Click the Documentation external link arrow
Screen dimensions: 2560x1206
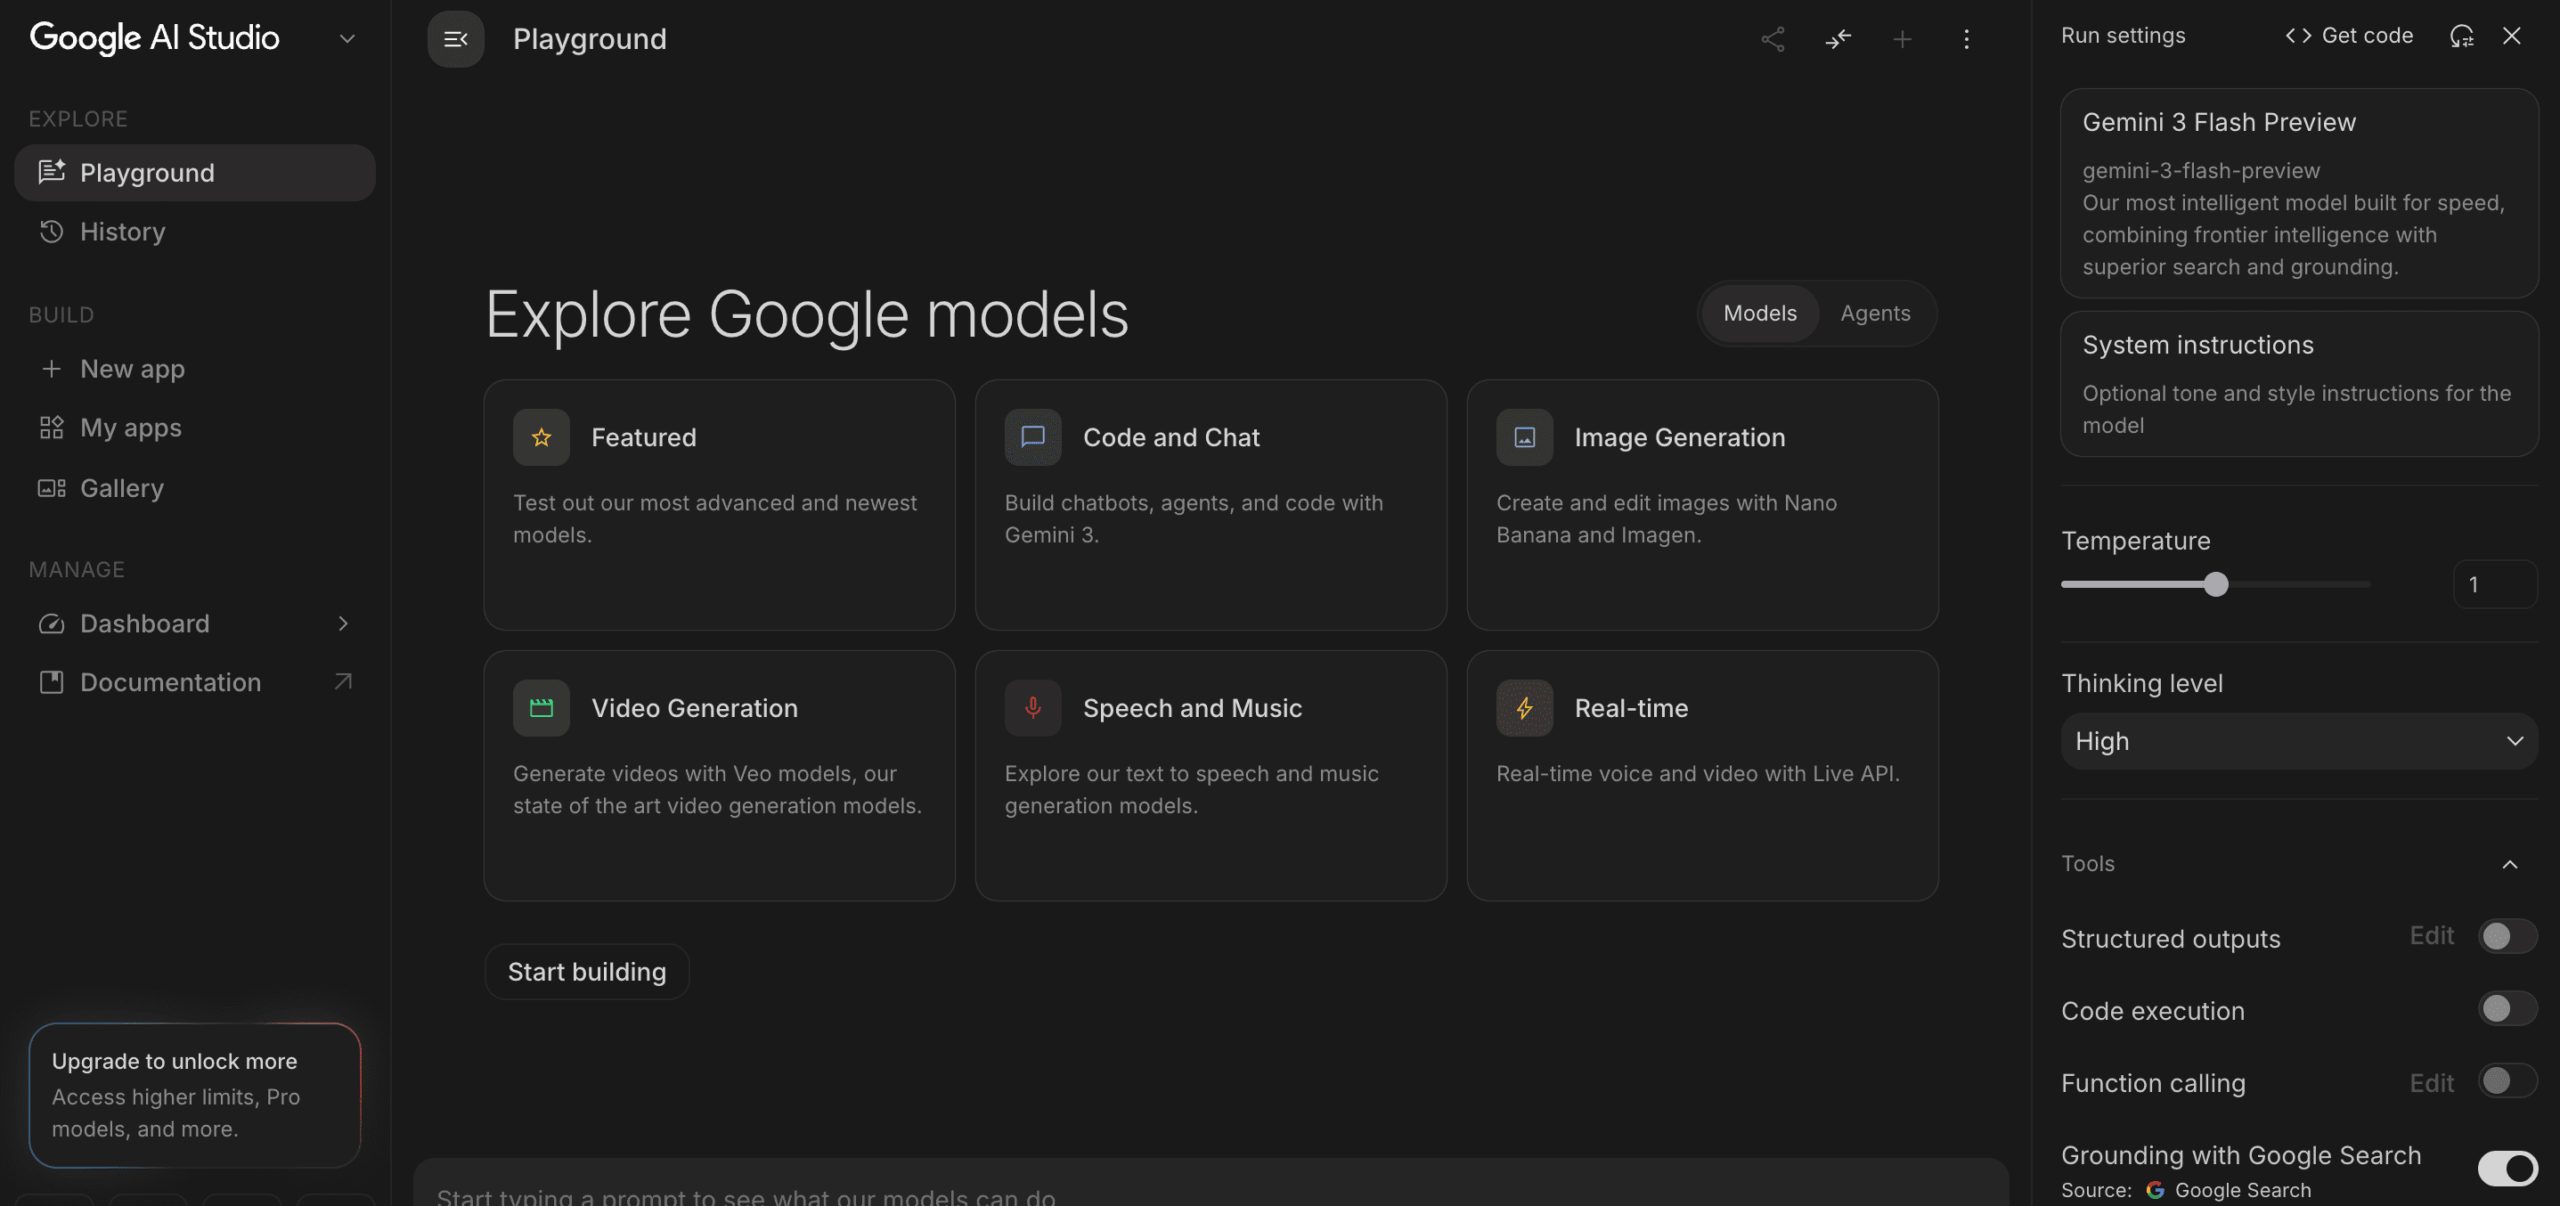coord(343,682)
